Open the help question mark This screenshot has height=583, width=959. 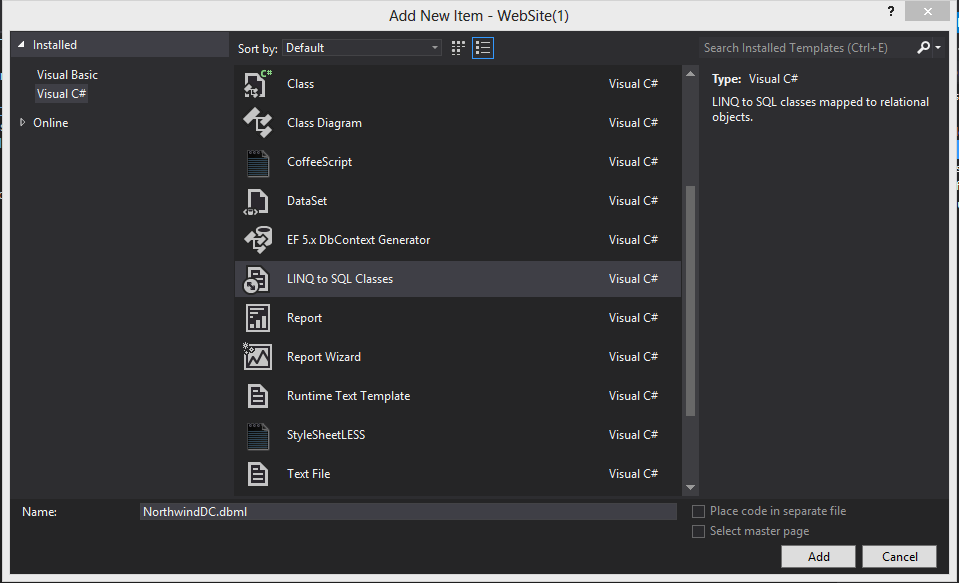click(x=891, y=11)
